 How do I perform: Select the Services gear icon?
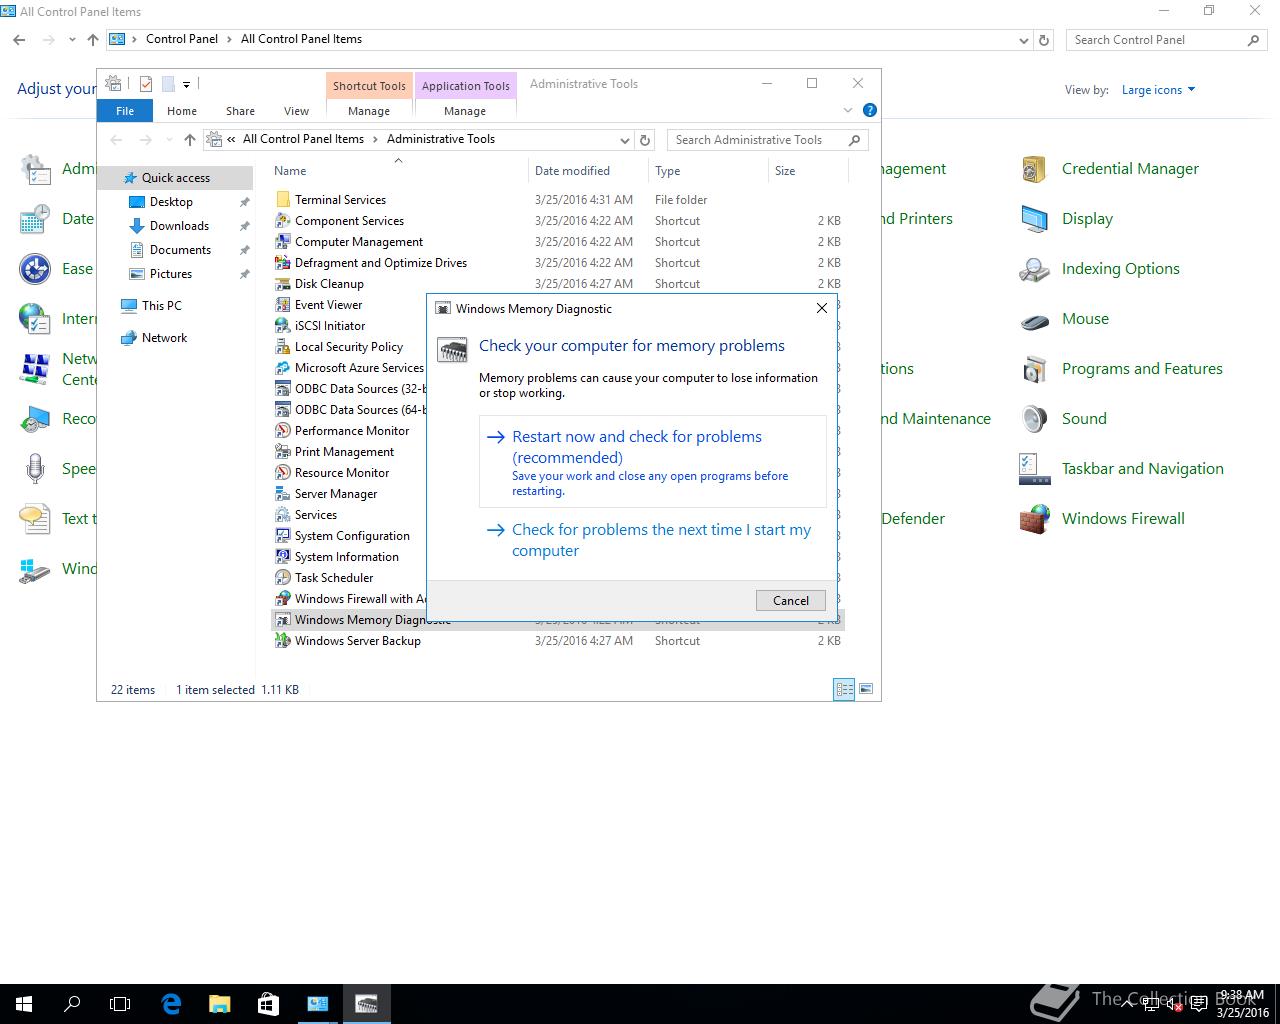click(x=283, y=515)
